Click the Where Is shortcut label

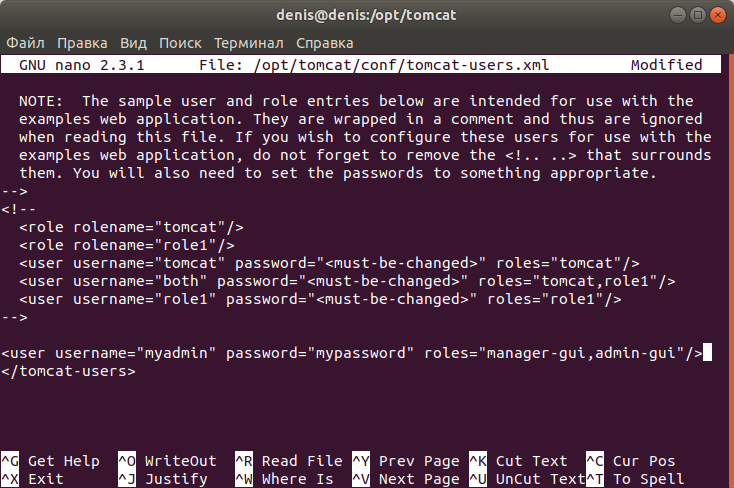[x=297, y=479]
